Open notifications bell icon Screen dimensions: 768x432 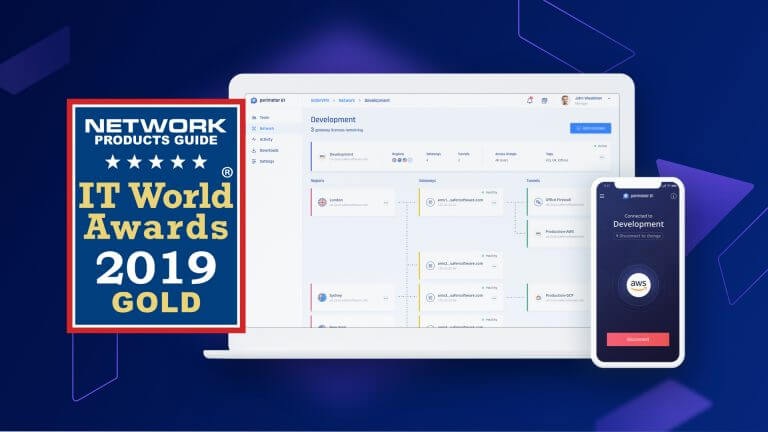[529, 100]
